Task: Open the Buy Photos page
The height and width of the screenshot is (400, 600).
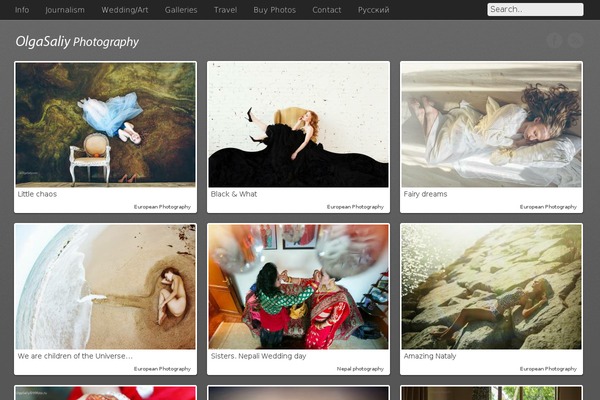Action: (274, 10)
